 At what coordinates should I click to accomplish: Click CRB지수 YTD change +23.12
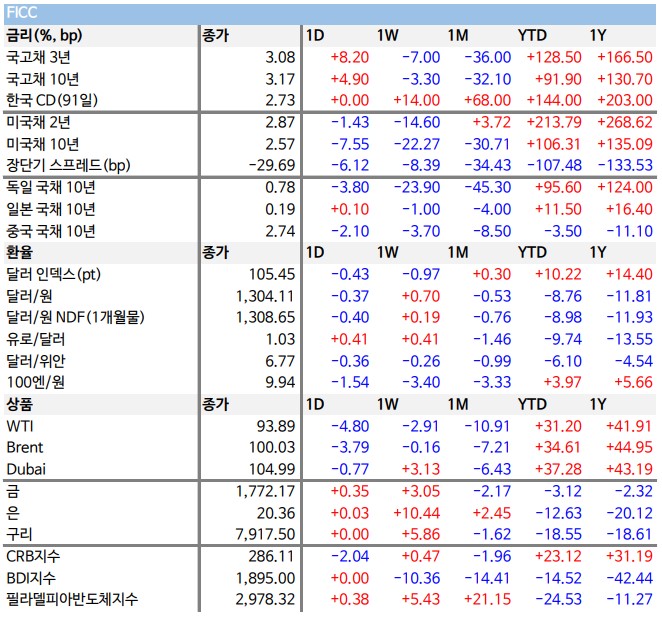pos(558,556)
